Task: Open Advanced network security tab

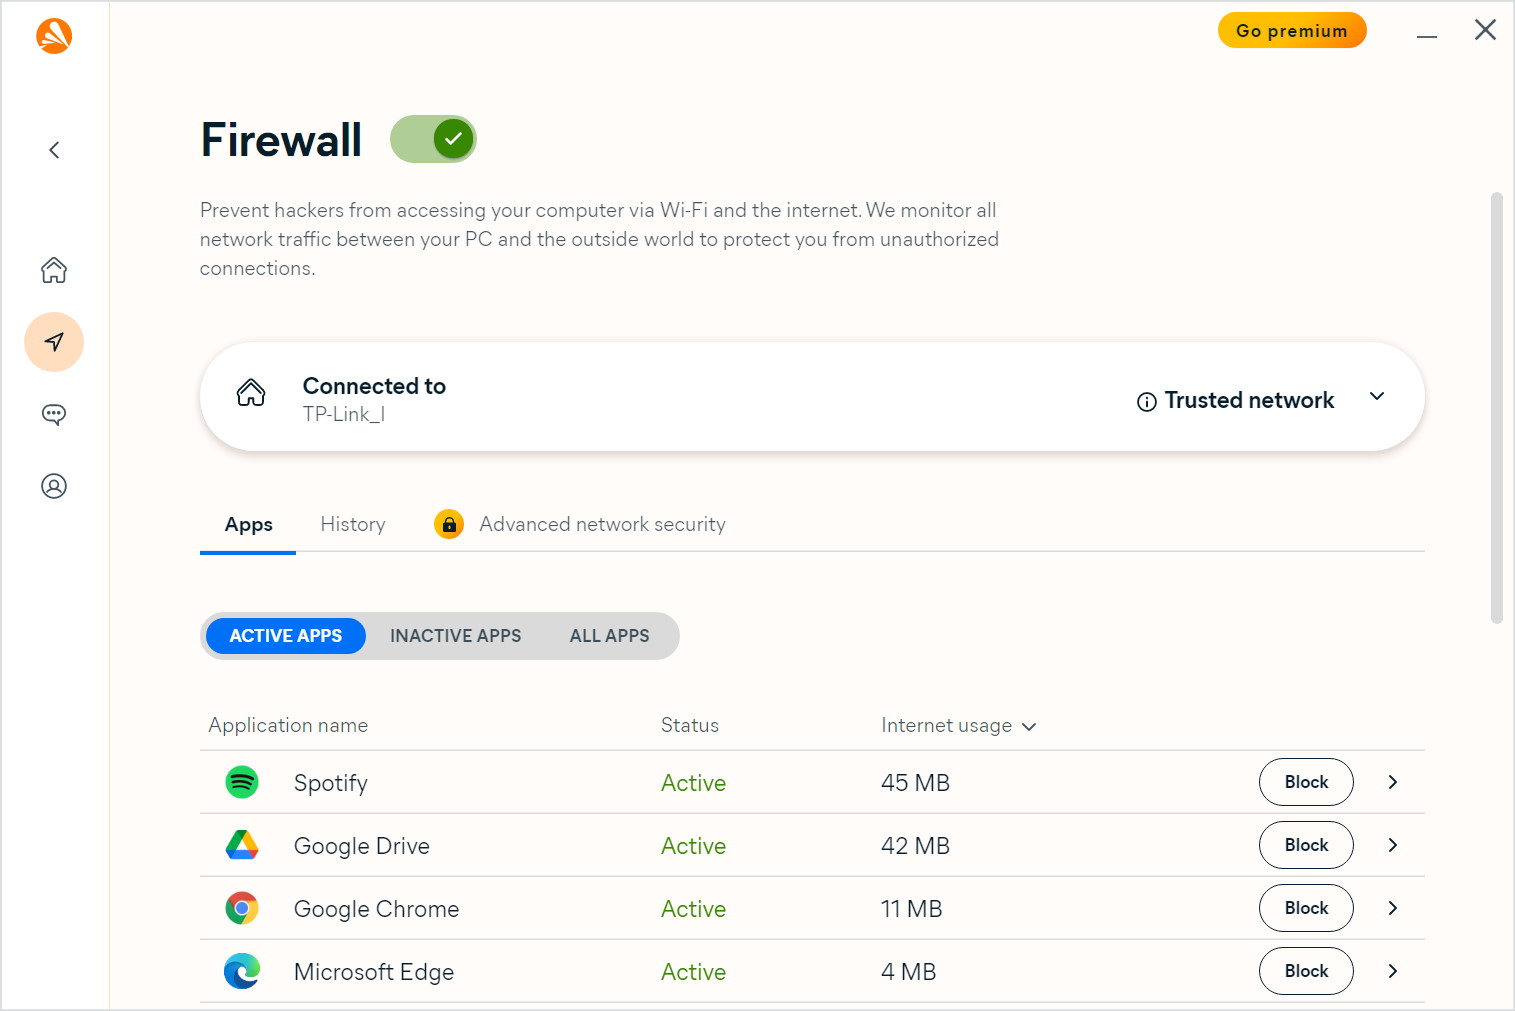Action: 601,524
